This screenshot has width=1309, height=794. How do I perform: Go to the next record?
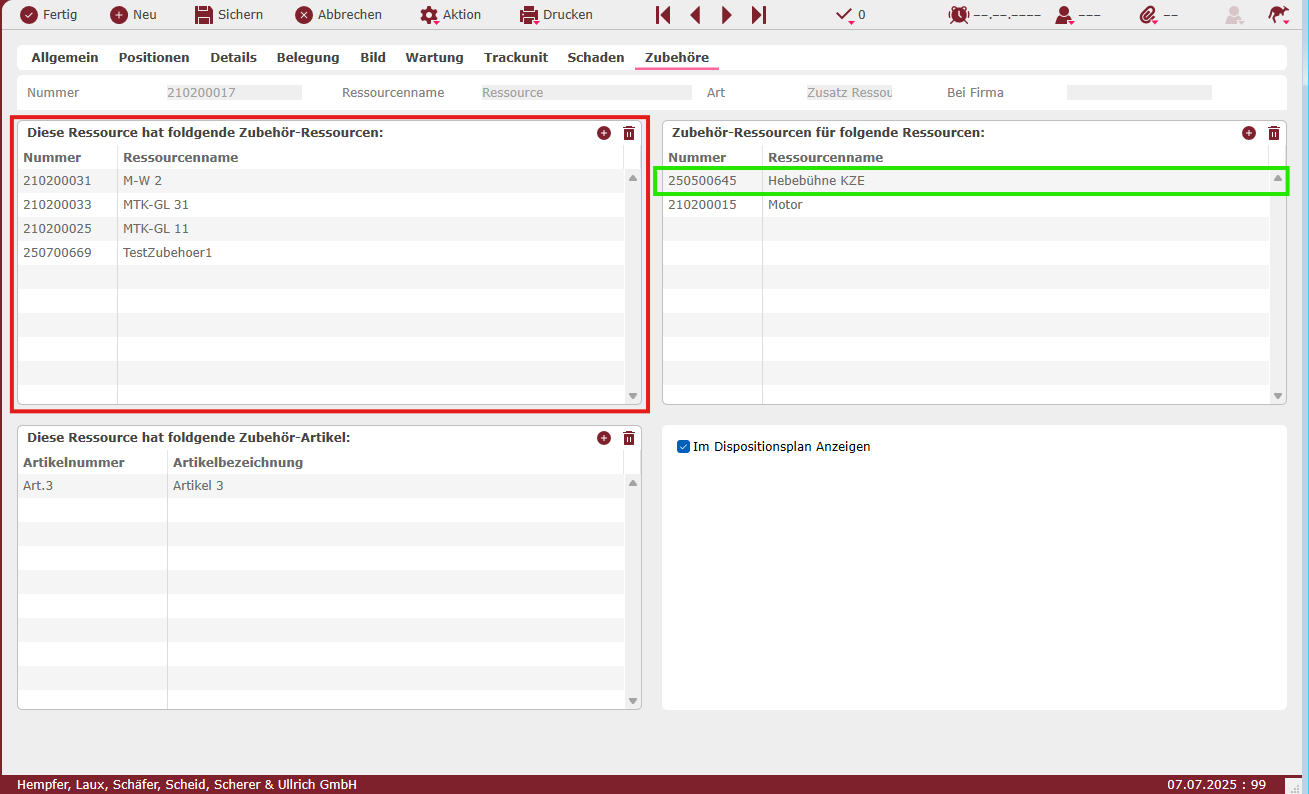727,15
